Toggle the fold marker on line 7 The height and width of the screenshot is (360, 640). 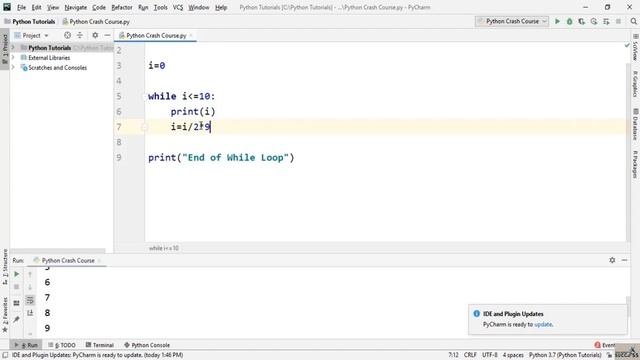click(x=144, y=127)
